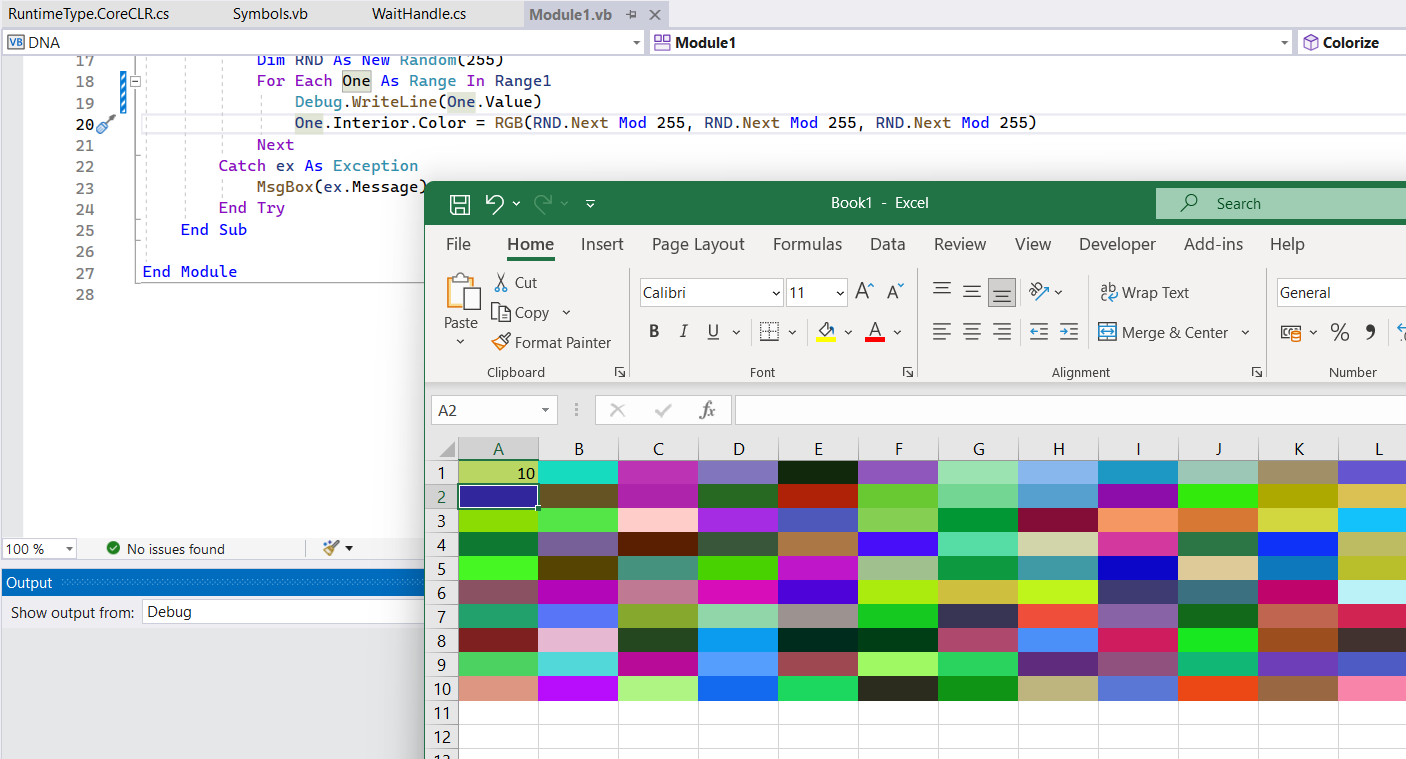Open the Insert Function (fx) icon
The image size is (1406, 759).
pos(708,410)
